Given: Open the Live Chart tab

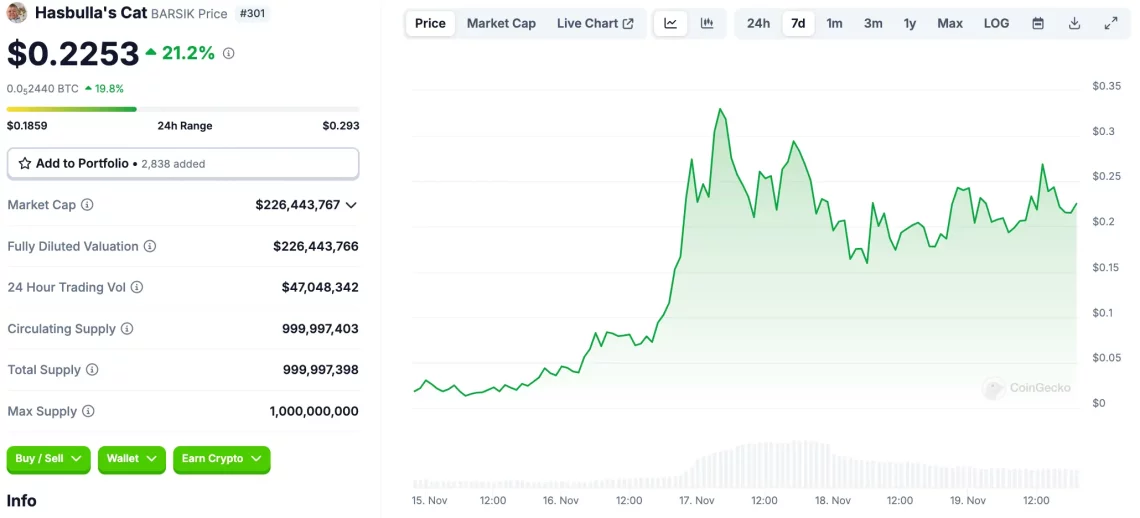Looking at the screenshot, I should tap(594, 23).
